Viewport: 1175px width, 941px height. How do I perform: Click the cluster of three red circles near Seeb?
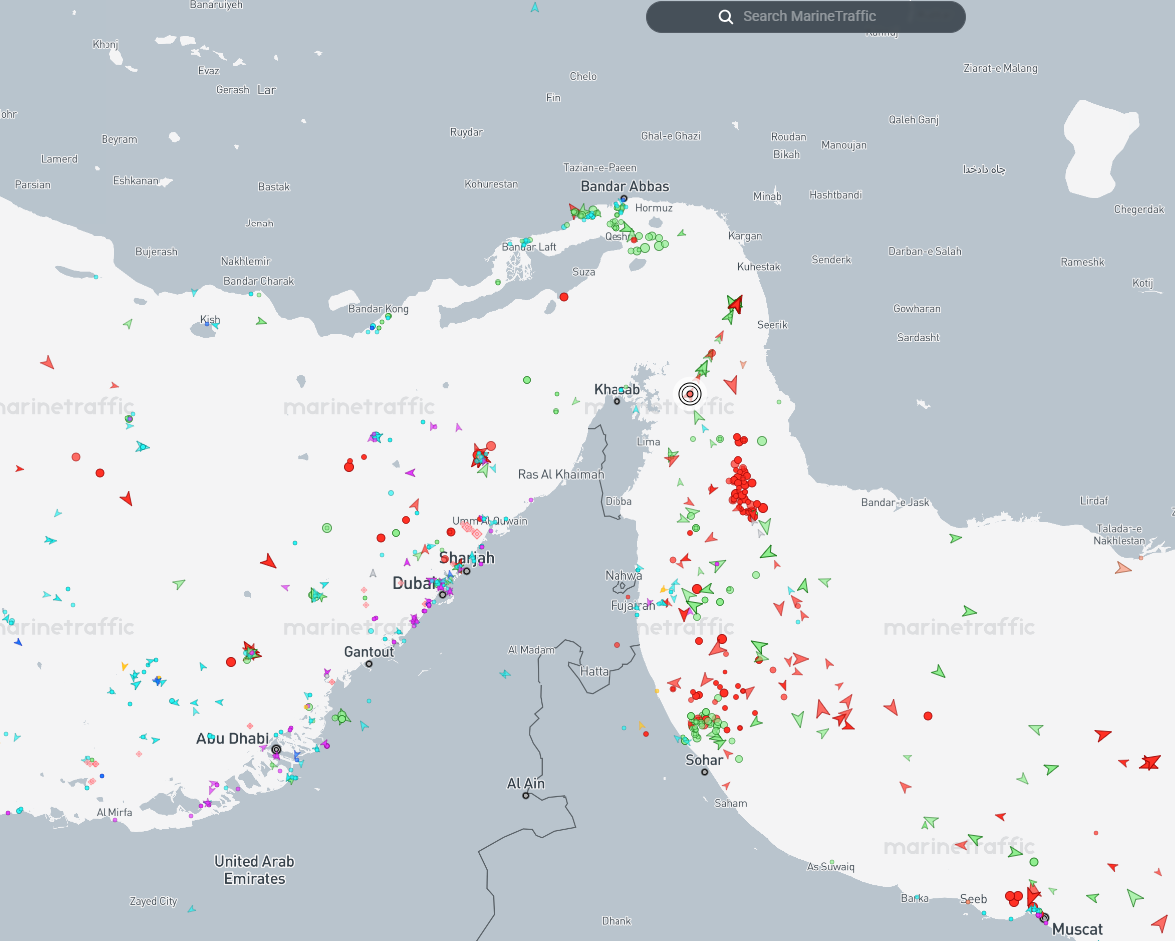click(x=1014, y=898)
